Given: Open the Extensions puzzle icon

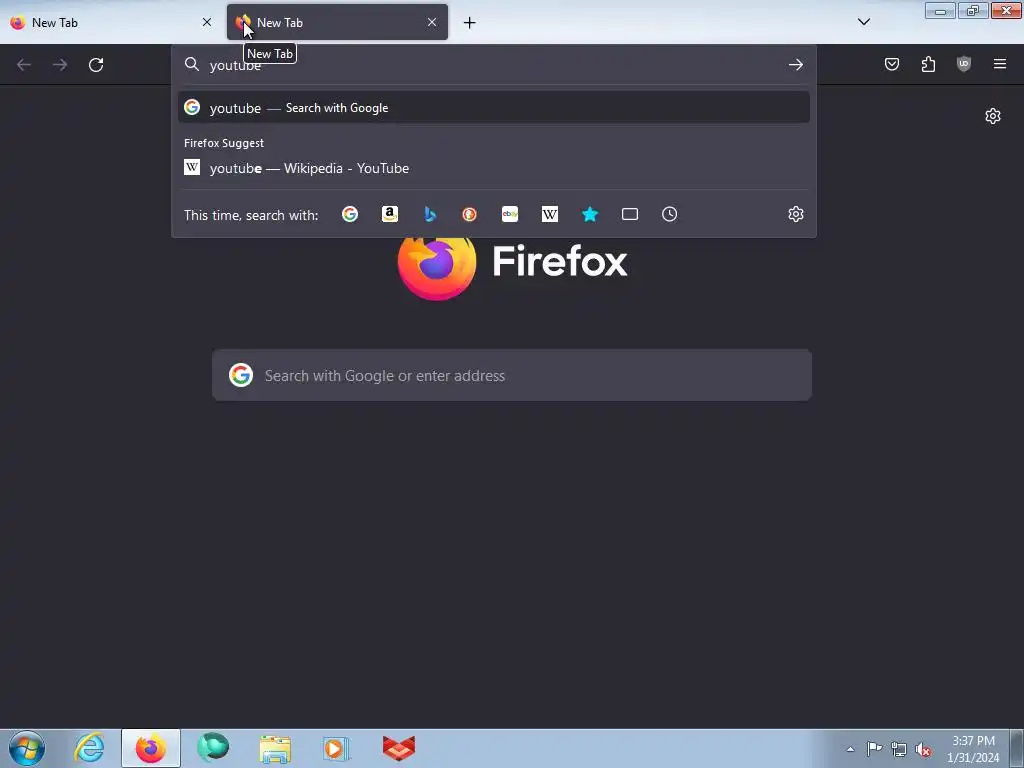Looking at the screenshot, I should point(928,64).
